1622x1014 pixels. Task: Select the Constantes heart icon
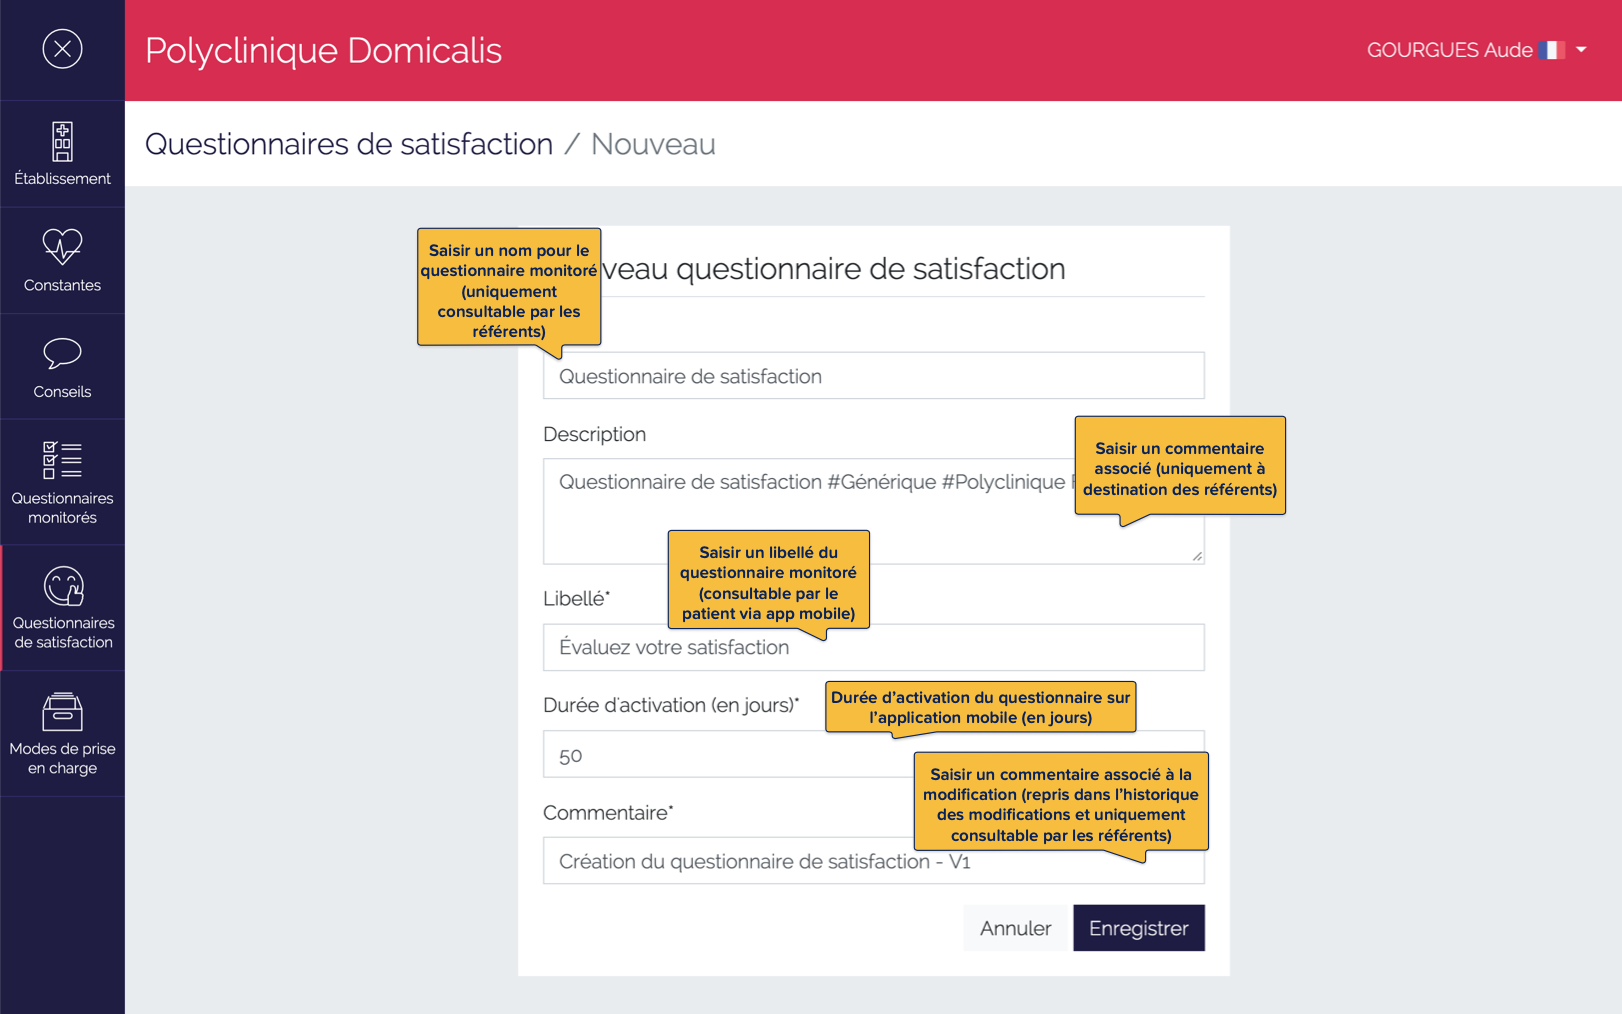tap(62, 248)
